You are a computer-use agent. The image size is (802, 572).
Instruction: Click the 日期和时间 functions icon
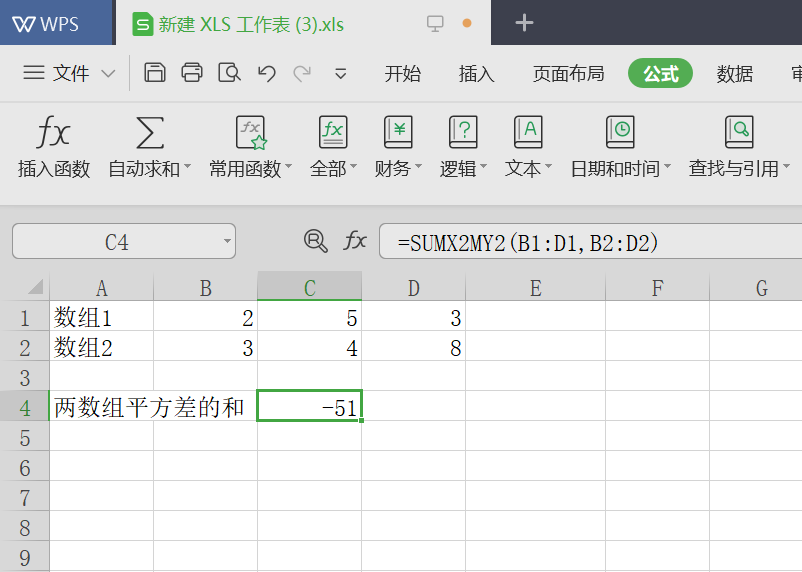pos(620,132)
